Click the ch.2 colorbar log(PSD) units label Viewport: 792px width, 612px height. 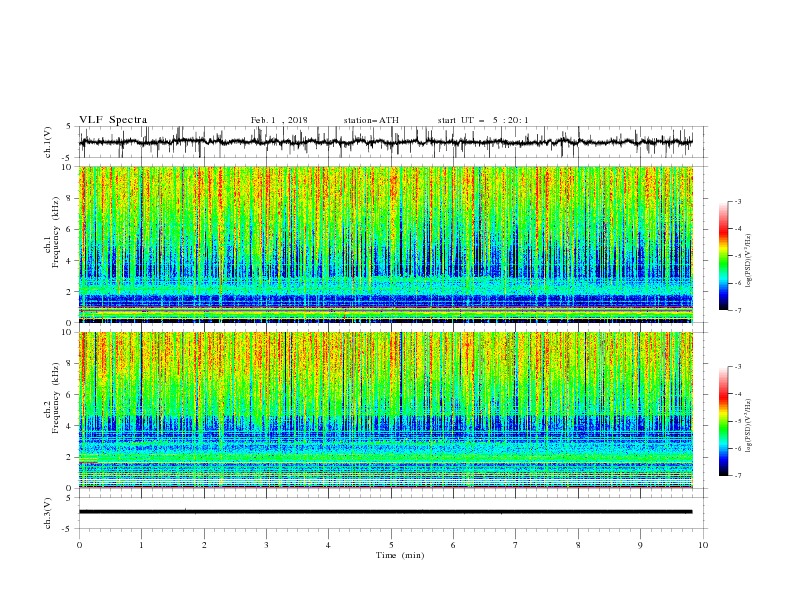(748, 426)
